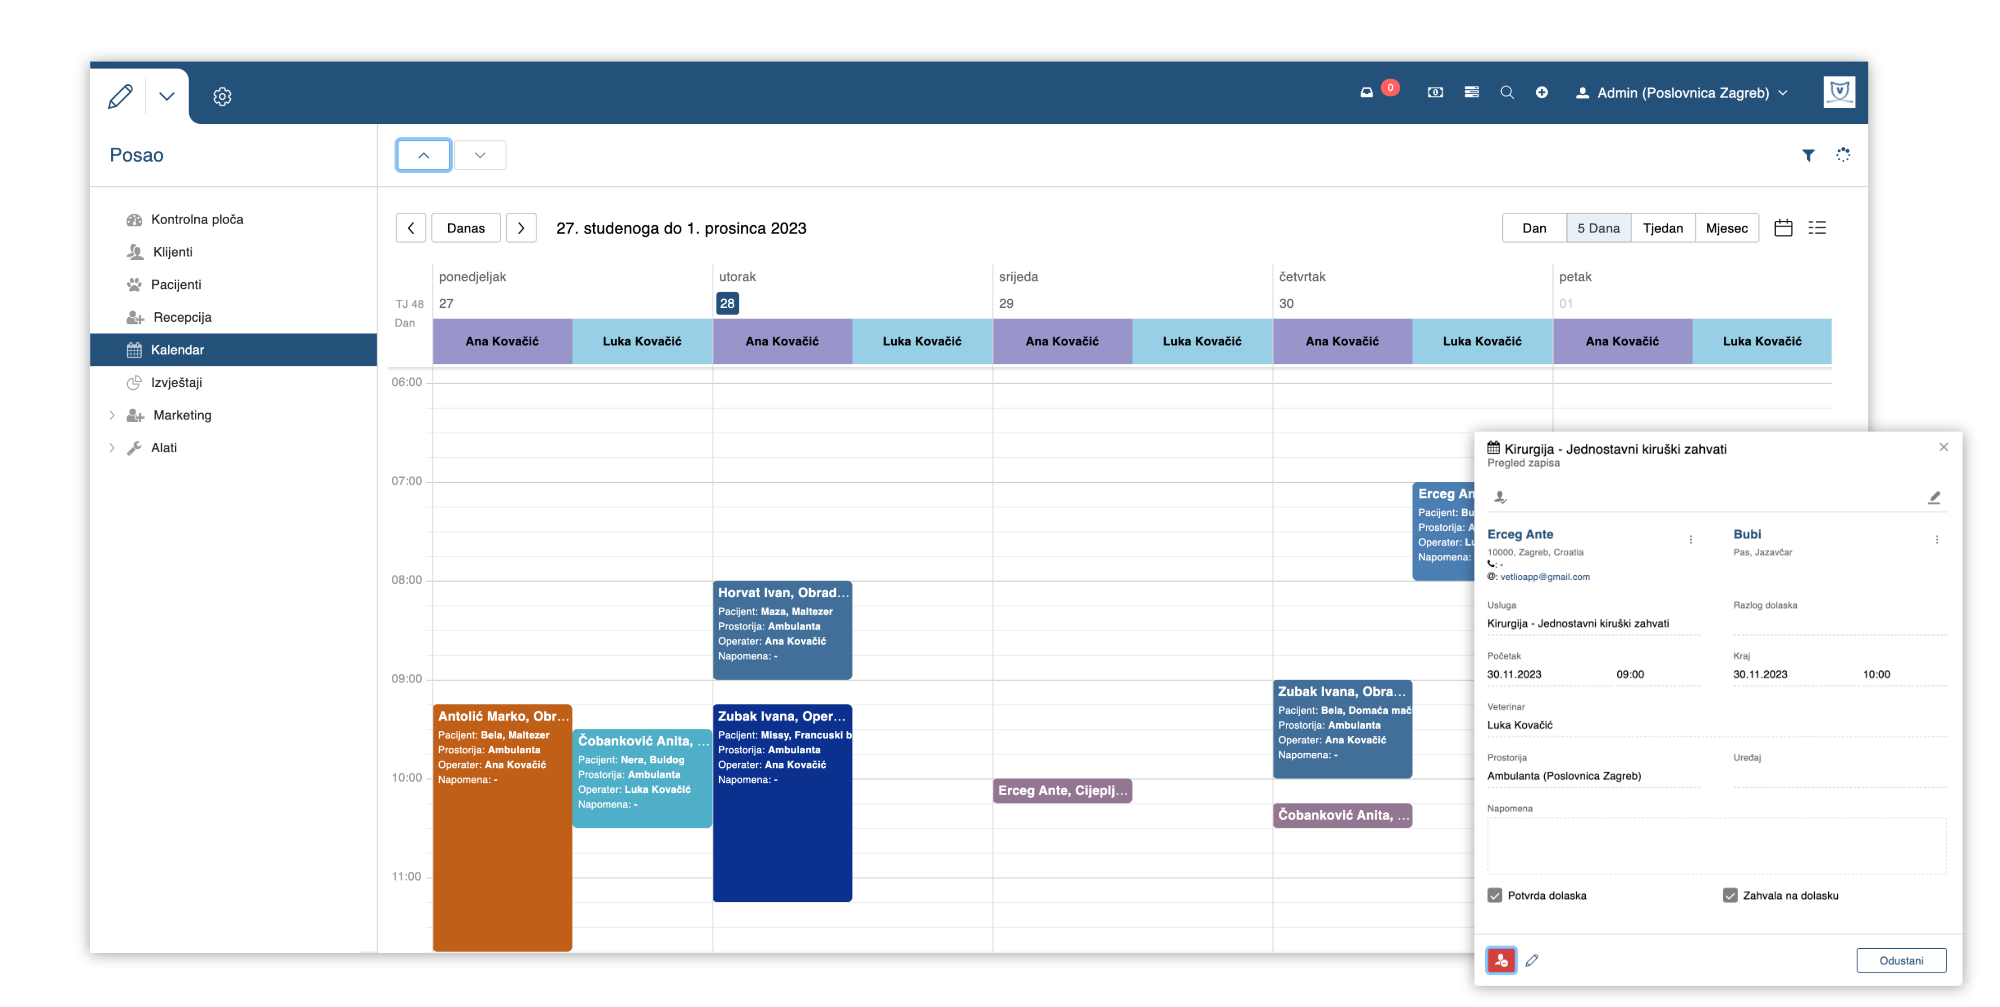Expand the Marketing menu section
The height and width of the screenshot is (1007, 2000).
coord(112,415)
